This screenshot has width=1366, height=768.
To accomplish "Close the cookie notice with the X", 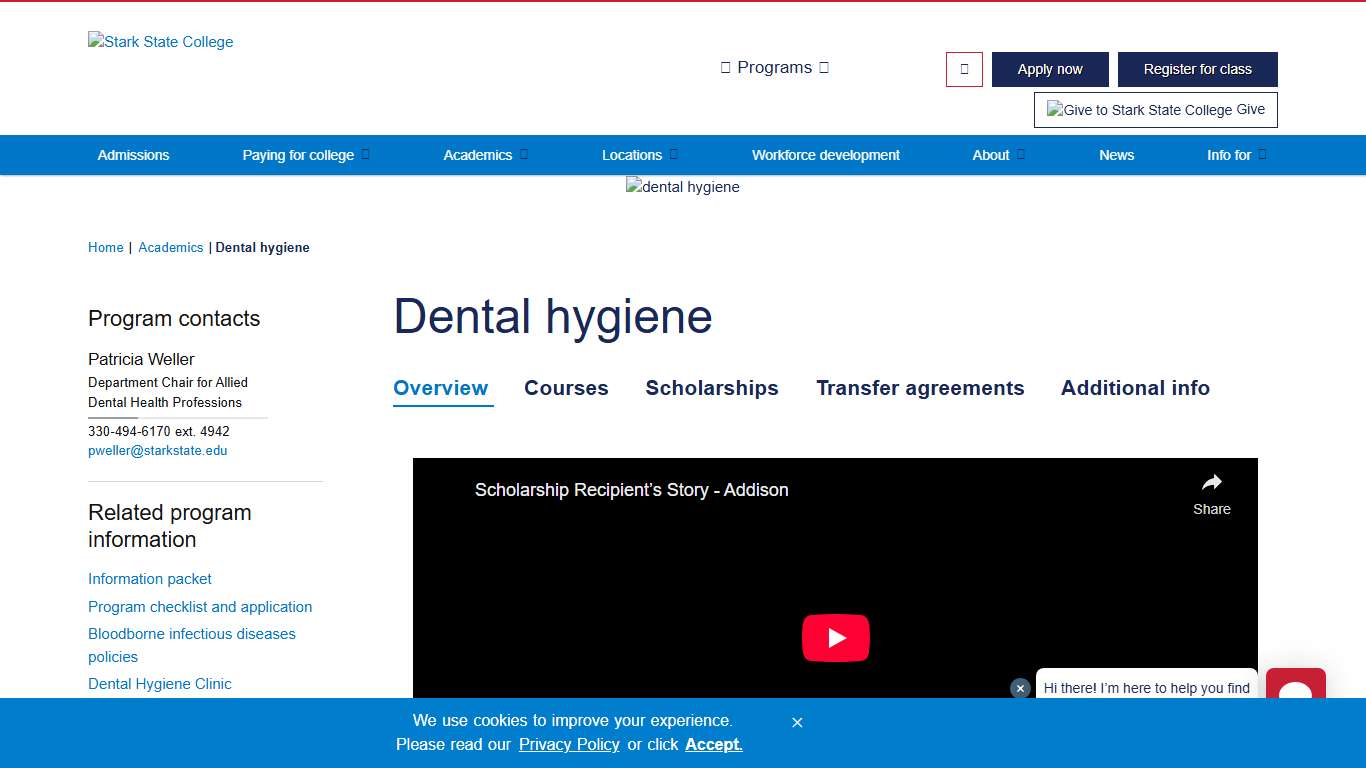I will [x=797, y=722].
